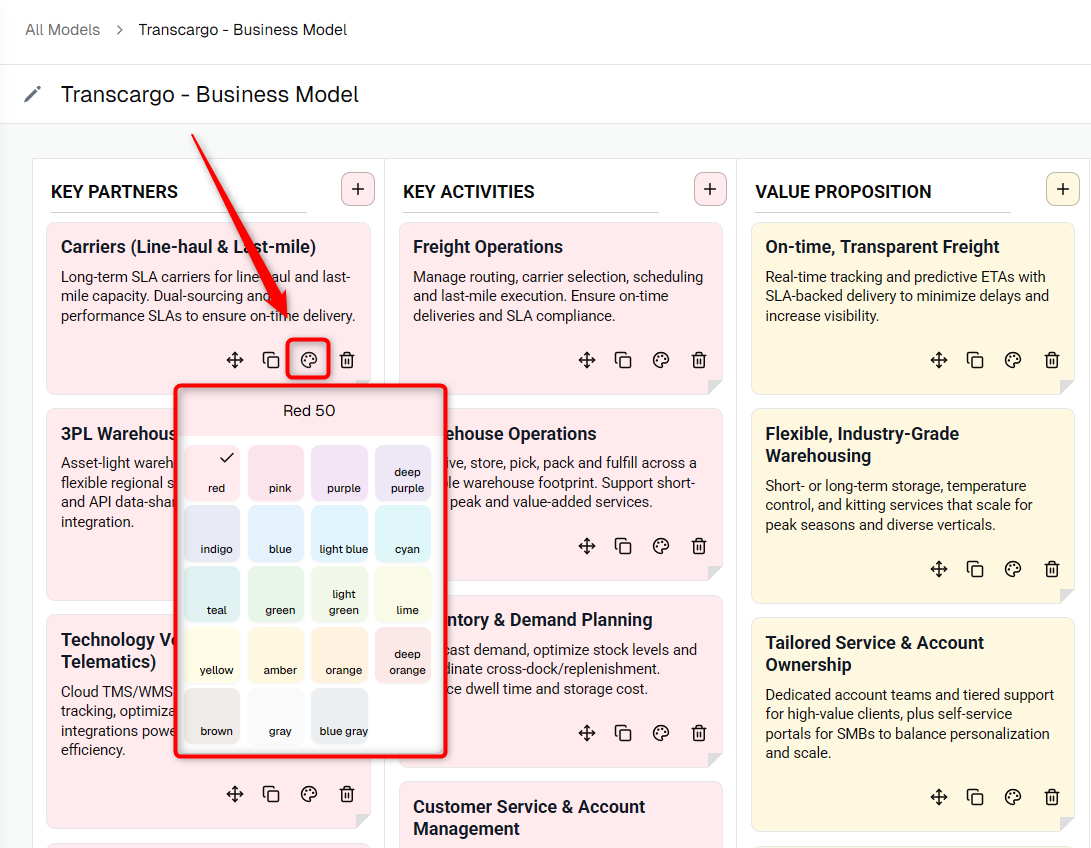Select the cyan color swatch

click(403, 533)
